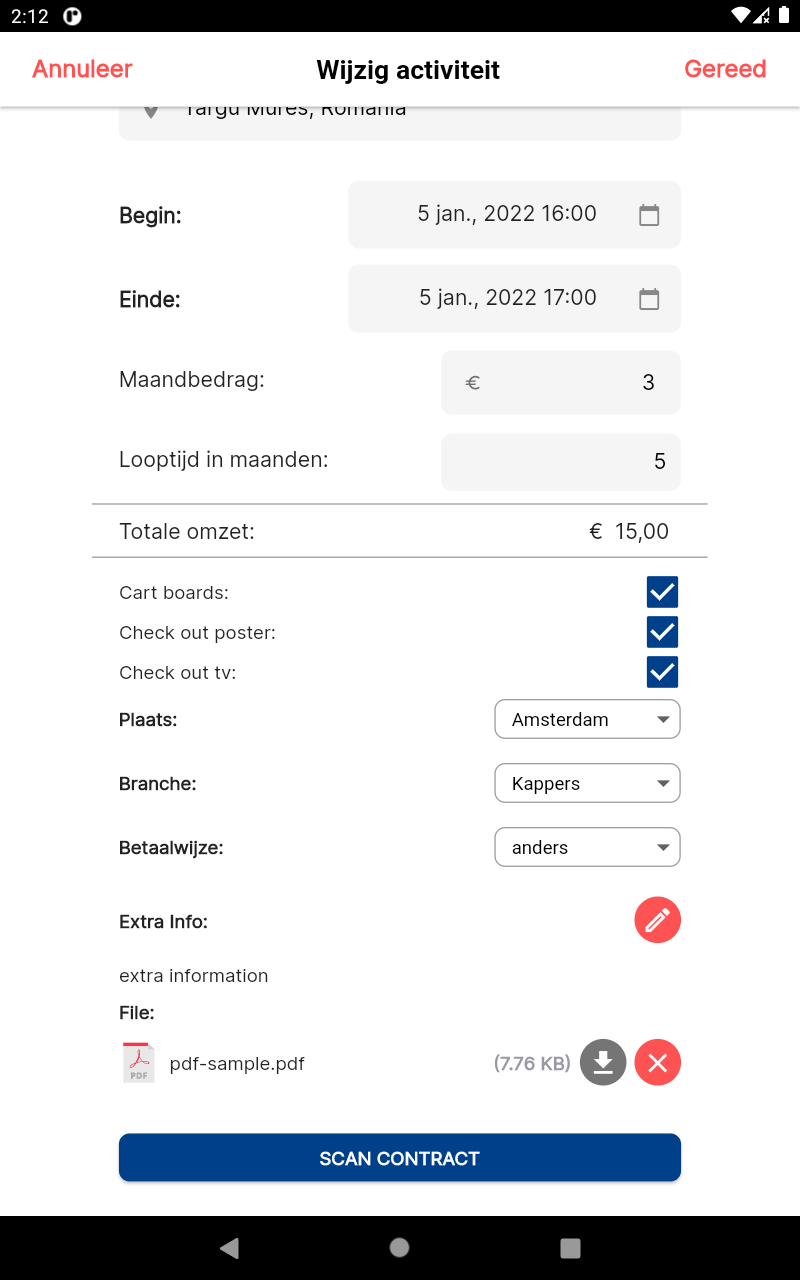Edit the Looptijd in maanden field
The width and height of the screenshot is (800, 1280).
pos(561,461)
